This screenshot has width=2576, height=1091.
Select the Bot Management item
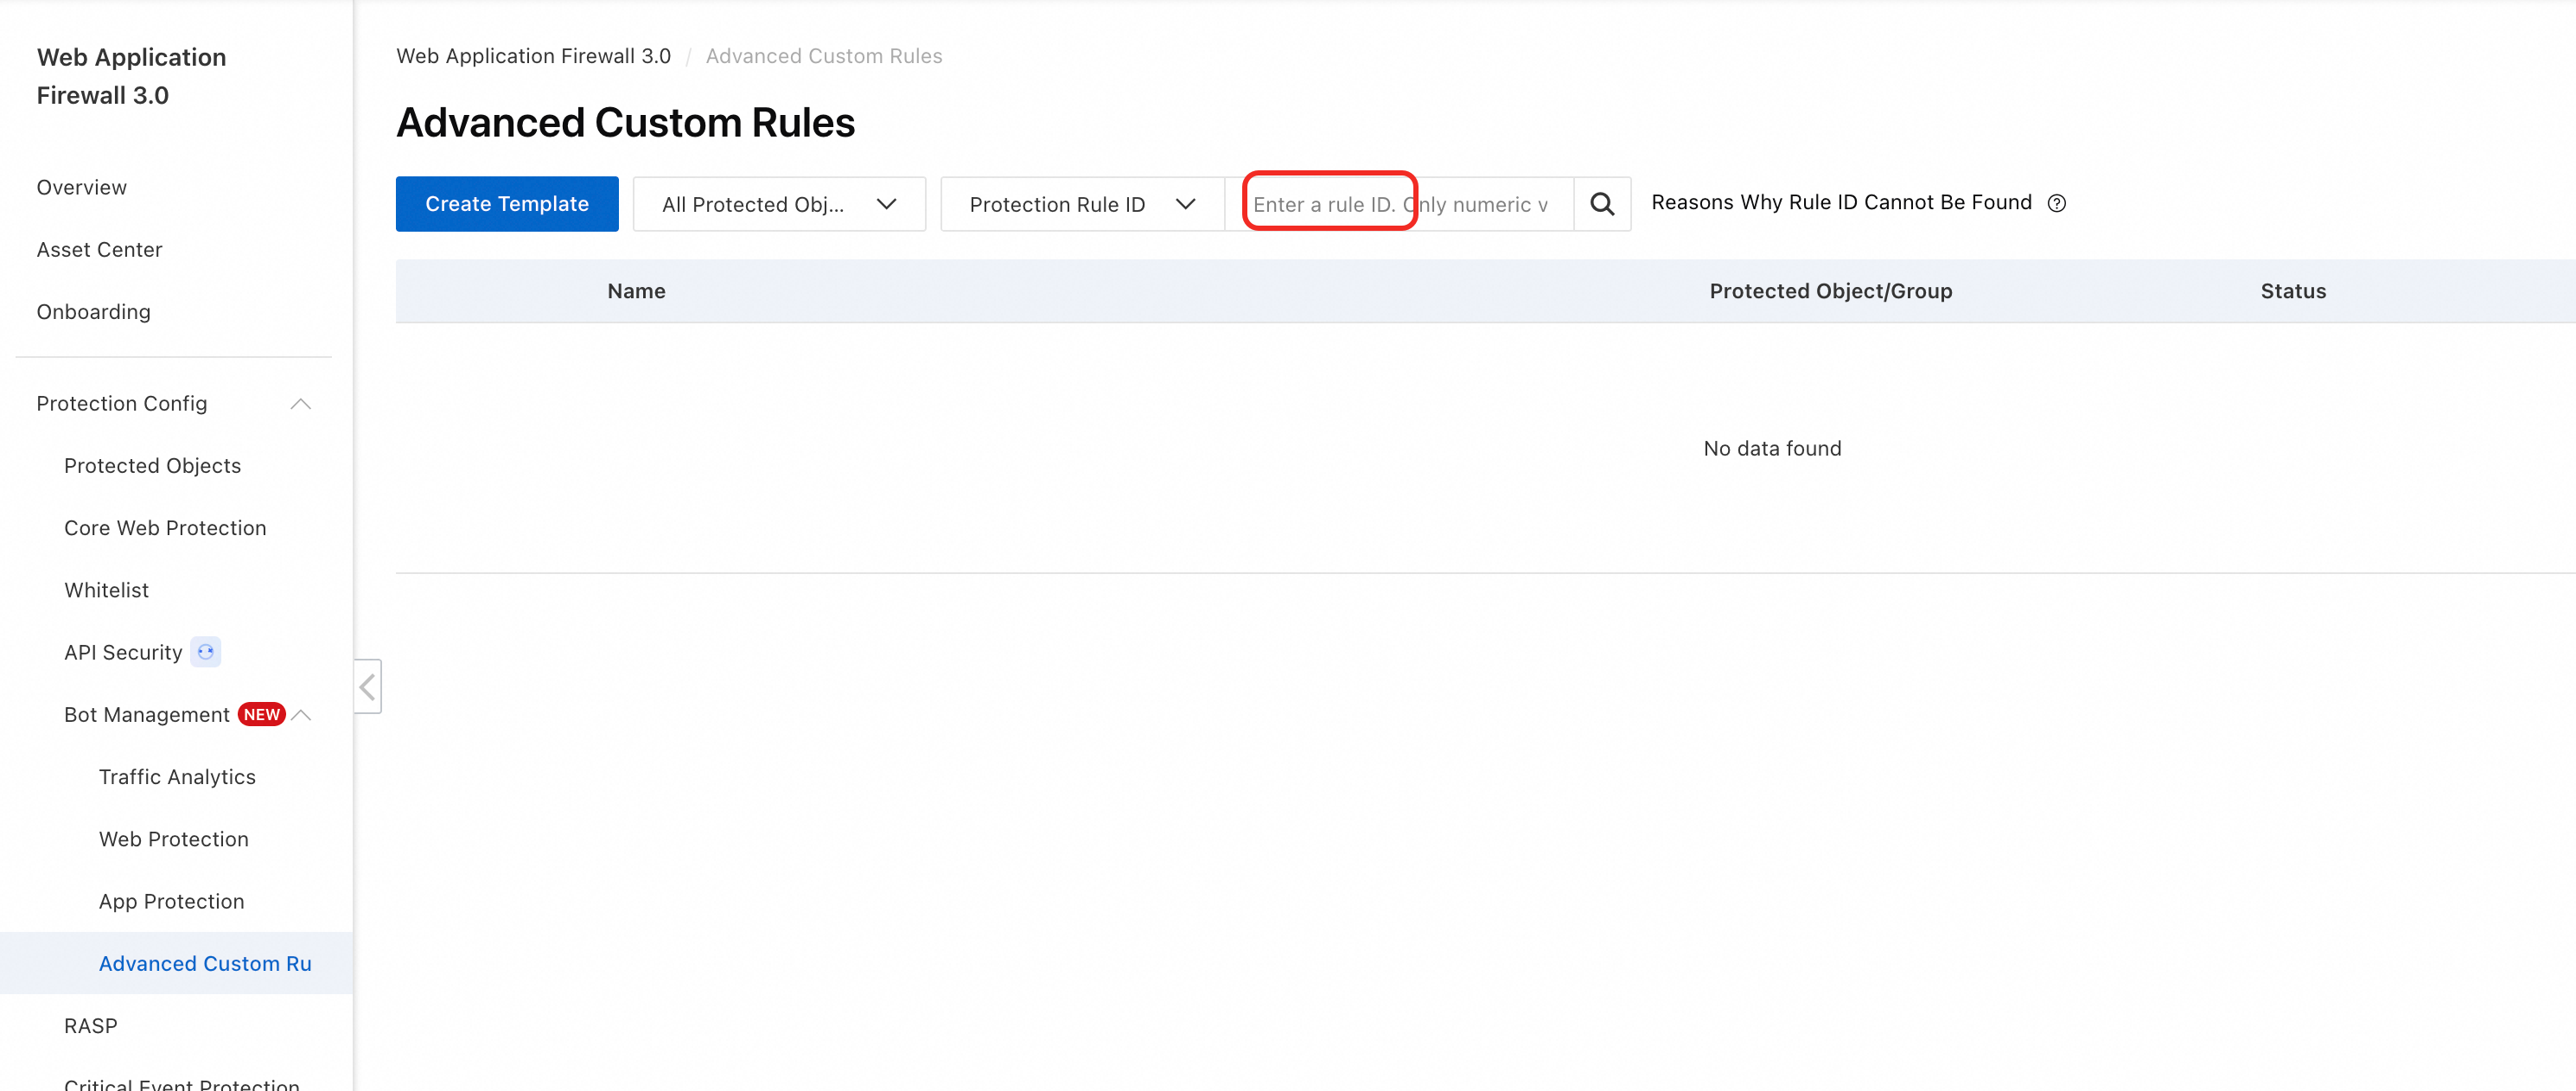point(147,715)
